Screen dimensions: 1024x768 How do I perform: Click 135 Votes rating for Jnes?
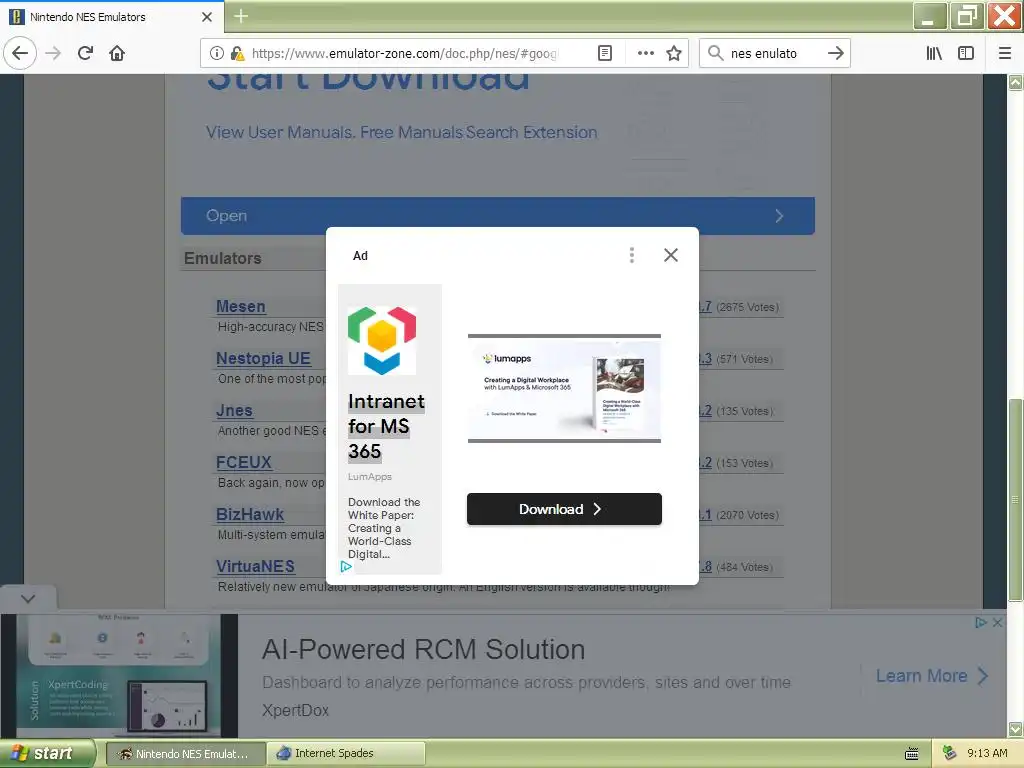click(744, 411)
